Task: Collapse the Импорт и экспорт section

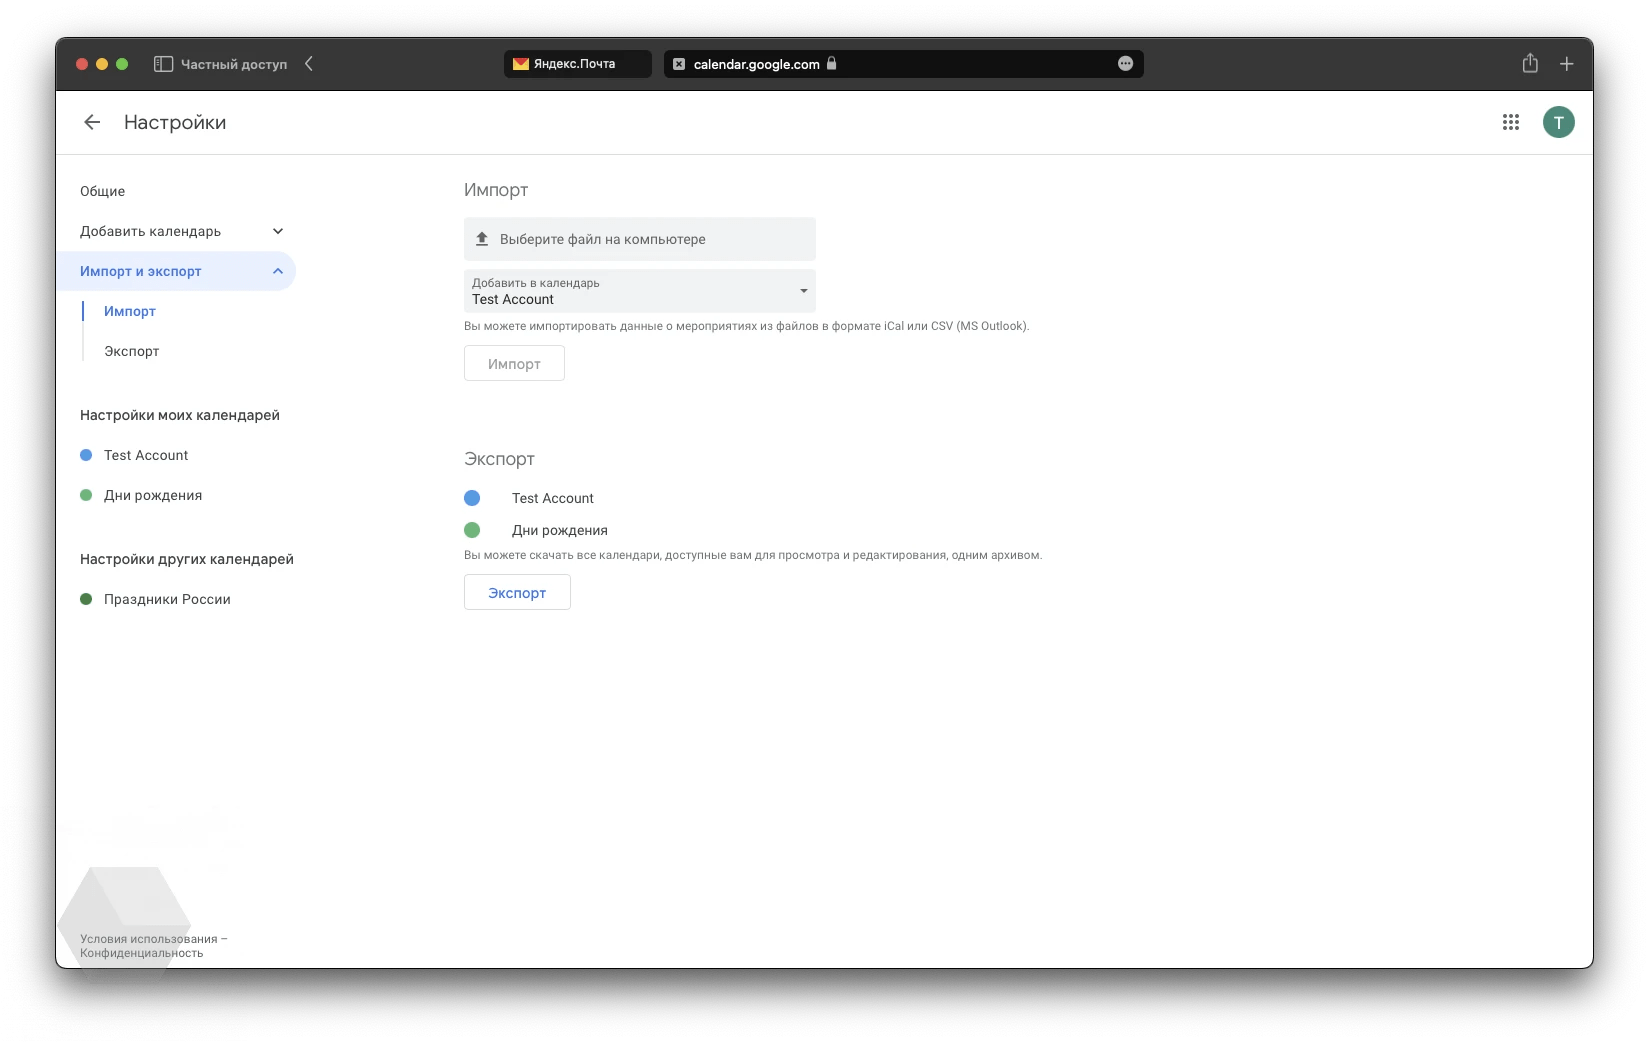Action: (x=278, y=271)
